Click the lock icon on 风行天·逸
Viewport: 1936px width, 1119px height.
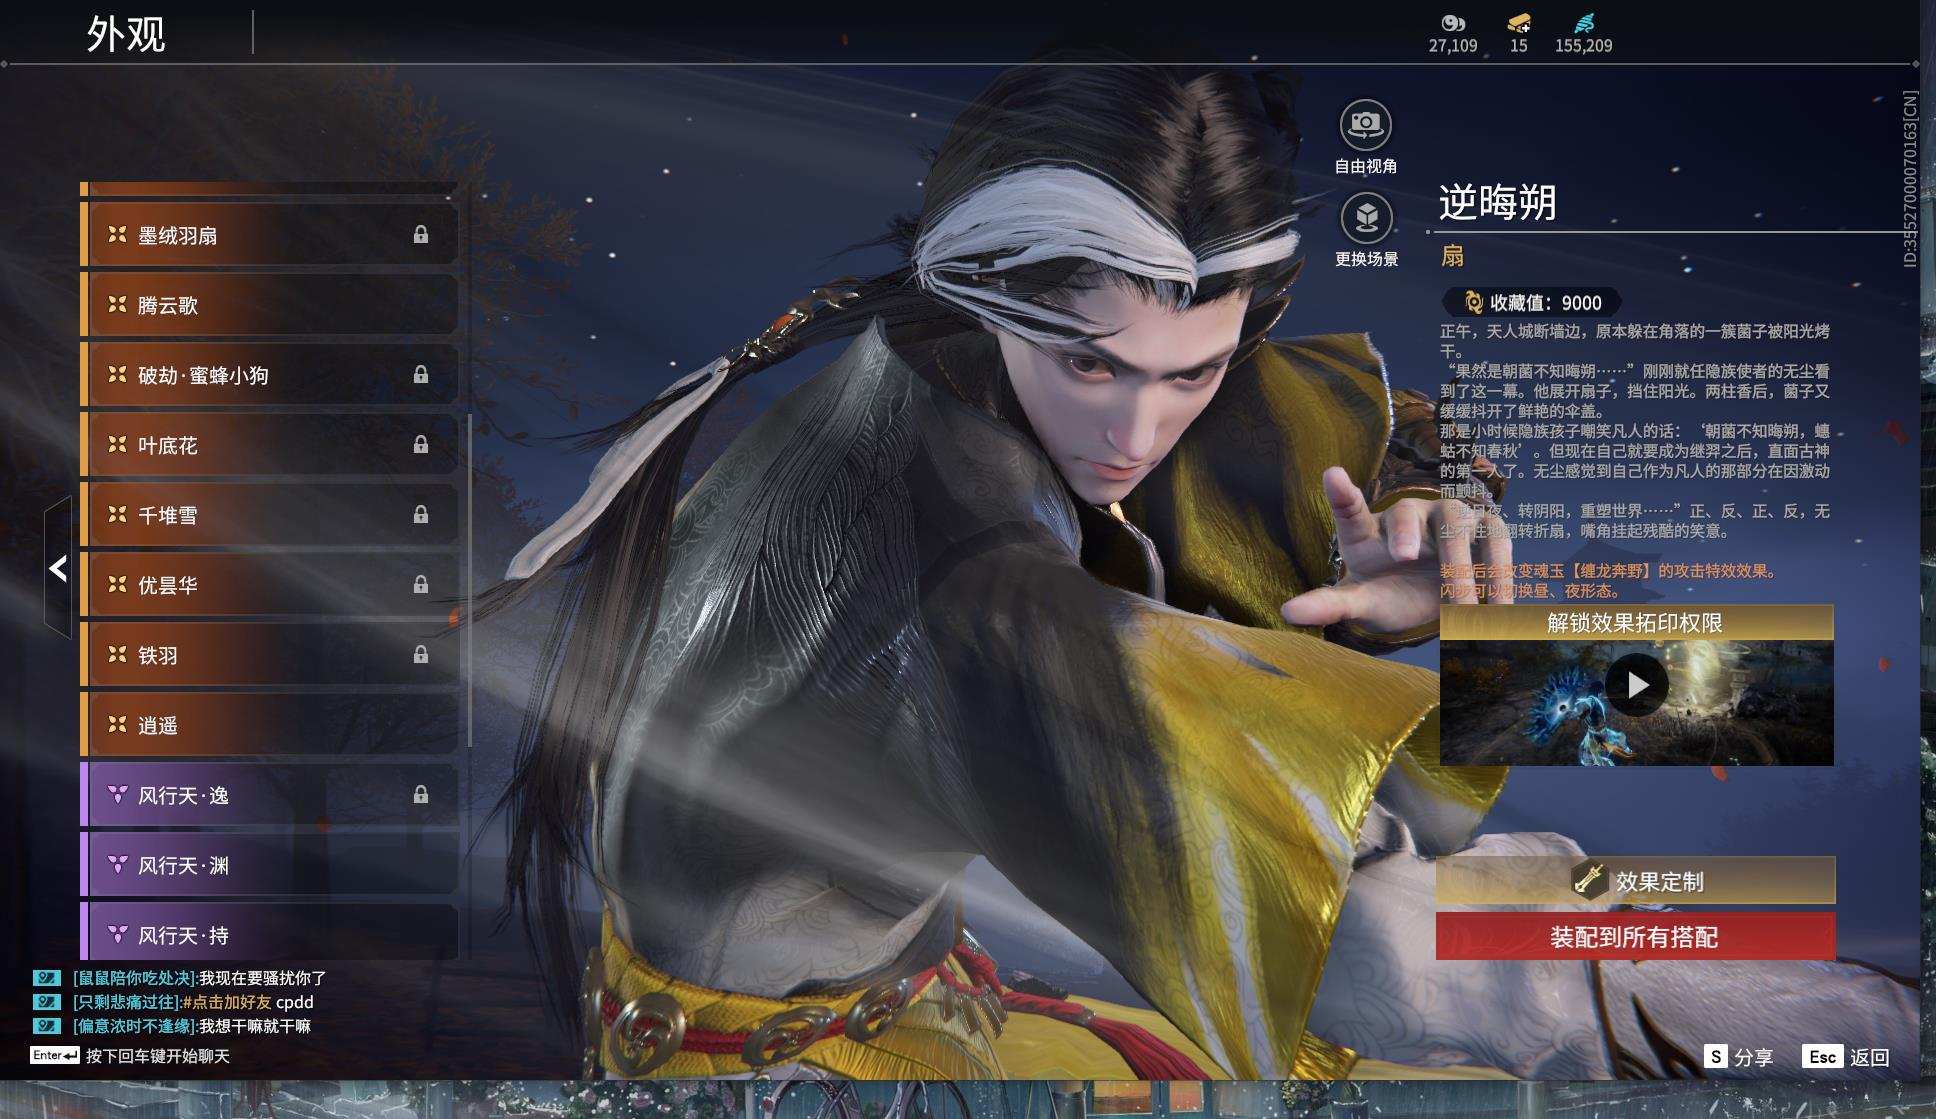(421, 794)
